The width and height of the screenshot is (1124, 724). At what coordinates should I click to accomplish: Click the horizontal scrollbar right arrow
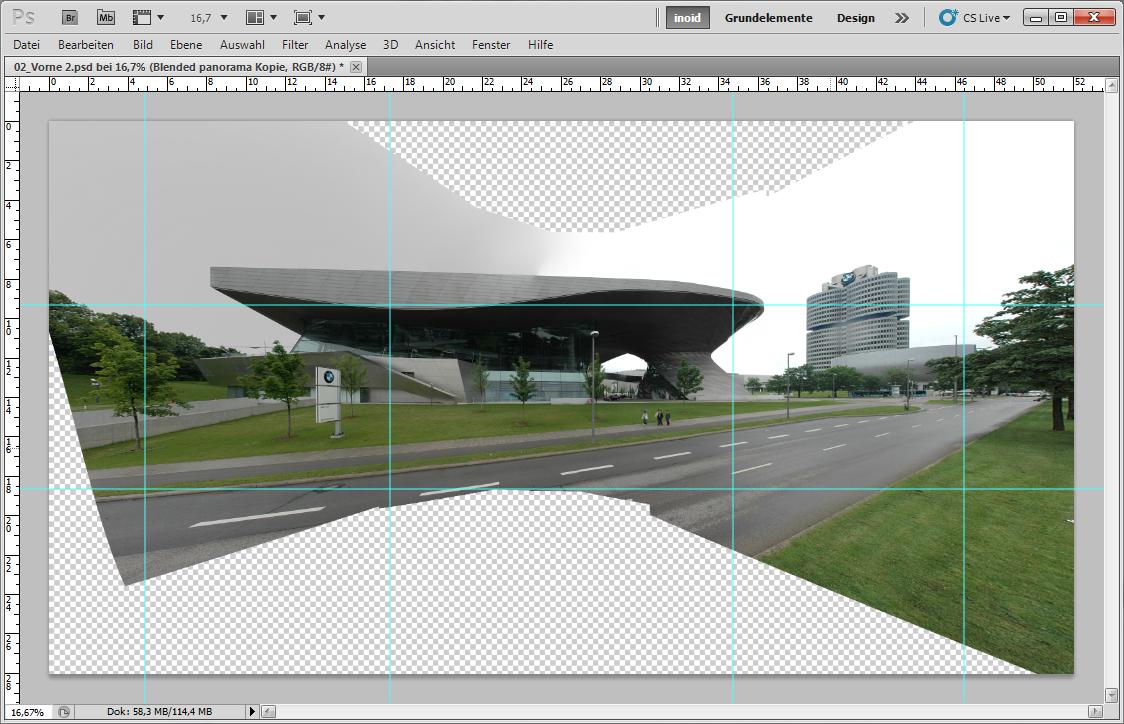click(1094, 712)
